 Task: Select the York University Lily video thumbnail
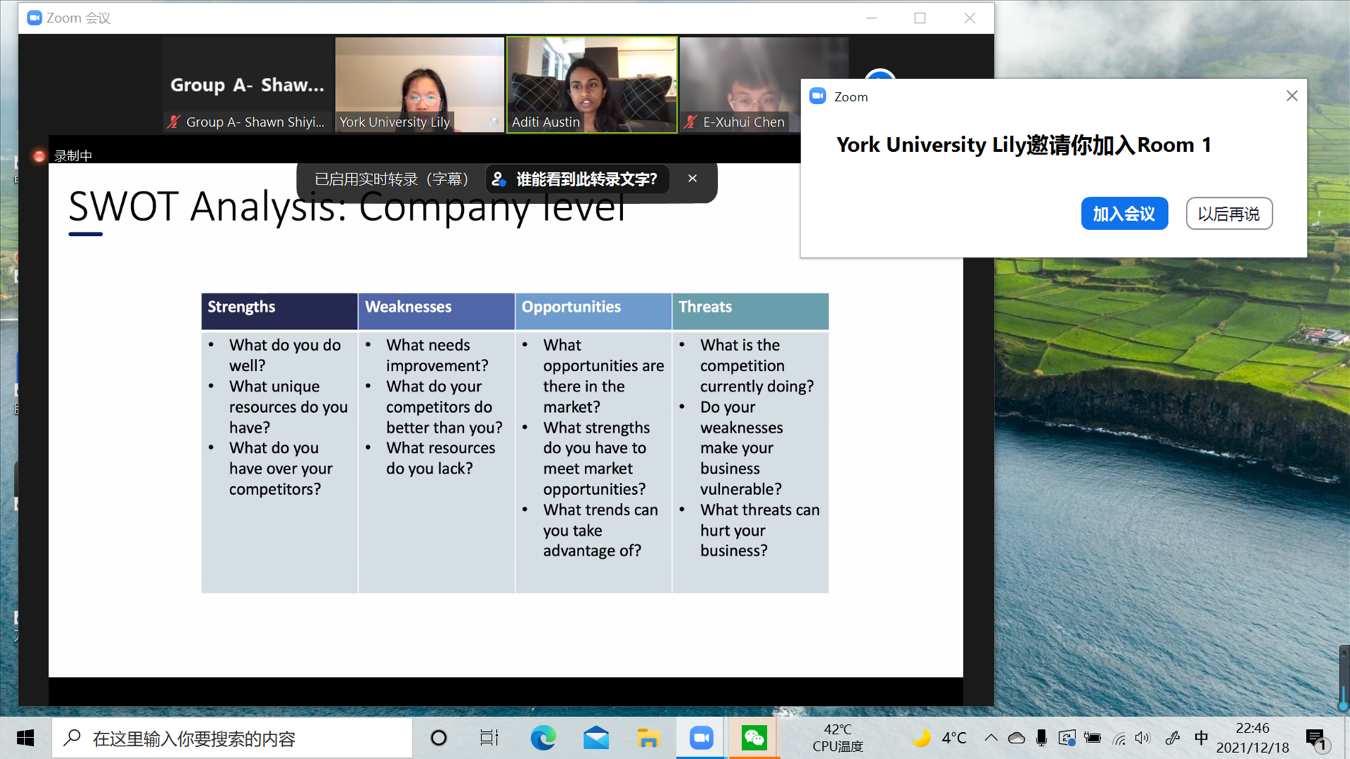click(419, 85)
